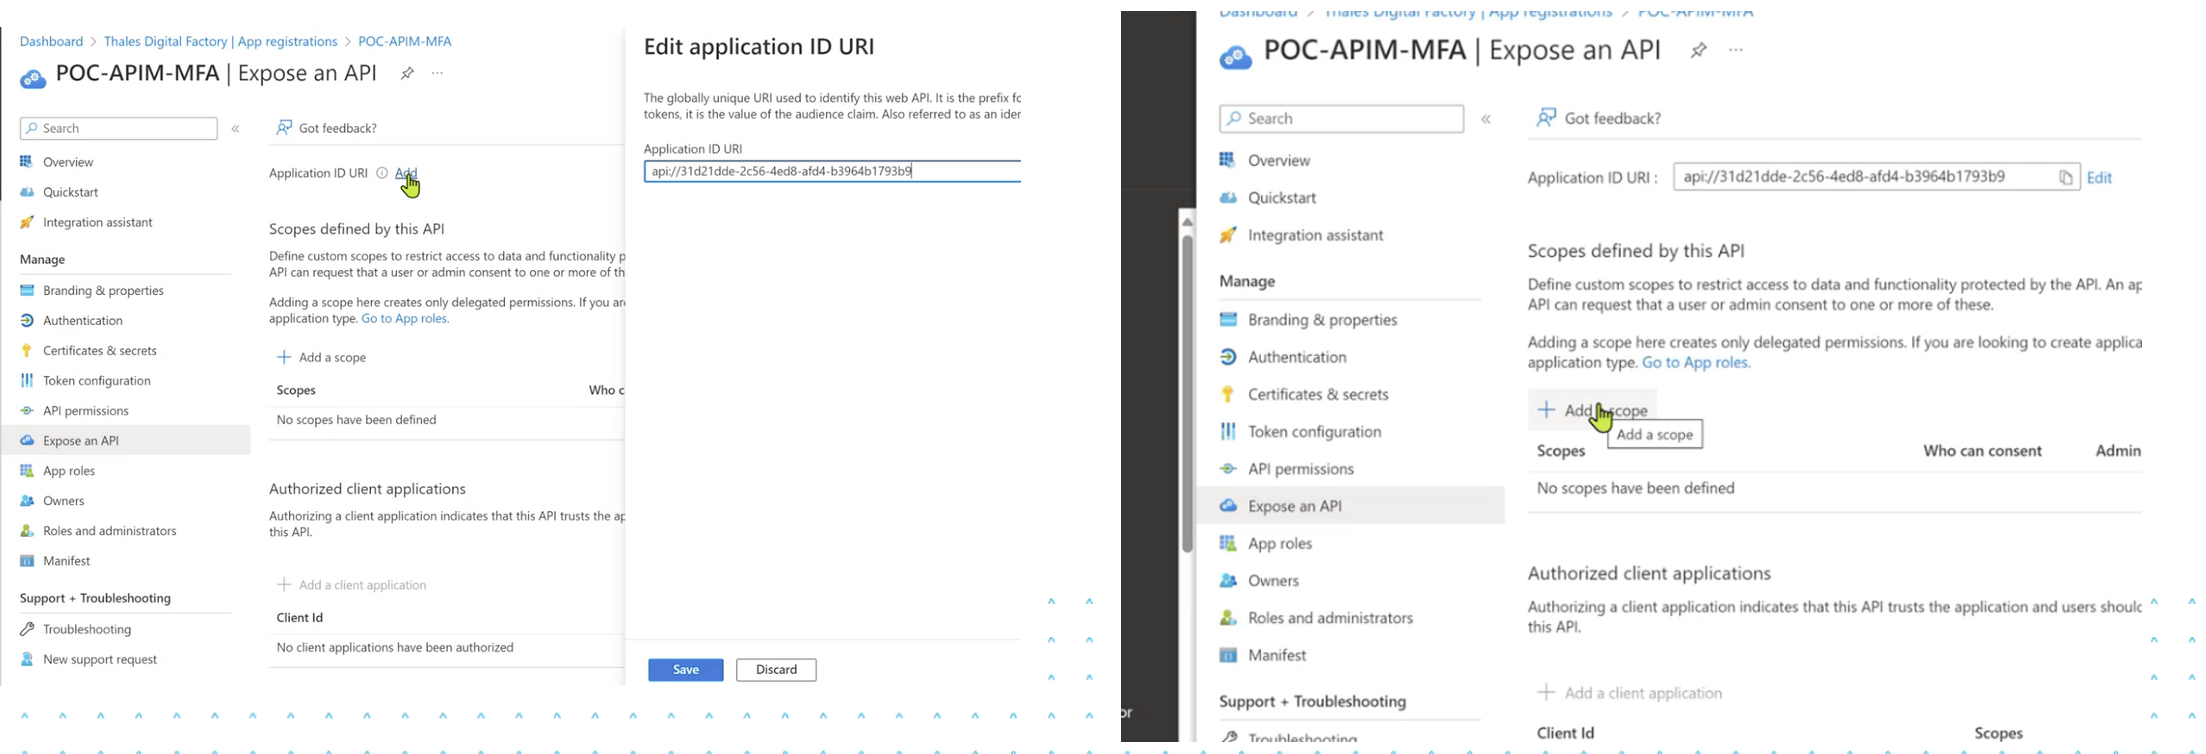The height and width of the screenshot is (754, 2206).
Task: Click POC-APIM-MFA breadcrumb in left panel
Action: [404, 41]
